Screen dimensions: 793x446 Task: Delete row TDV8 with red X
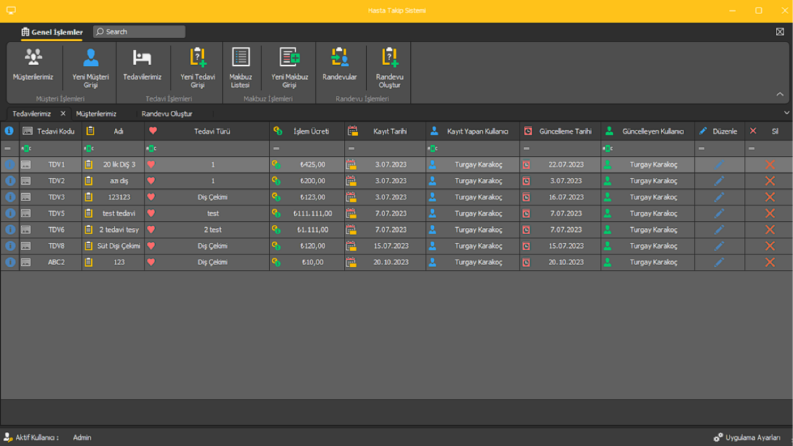click(x=770, y=246)
